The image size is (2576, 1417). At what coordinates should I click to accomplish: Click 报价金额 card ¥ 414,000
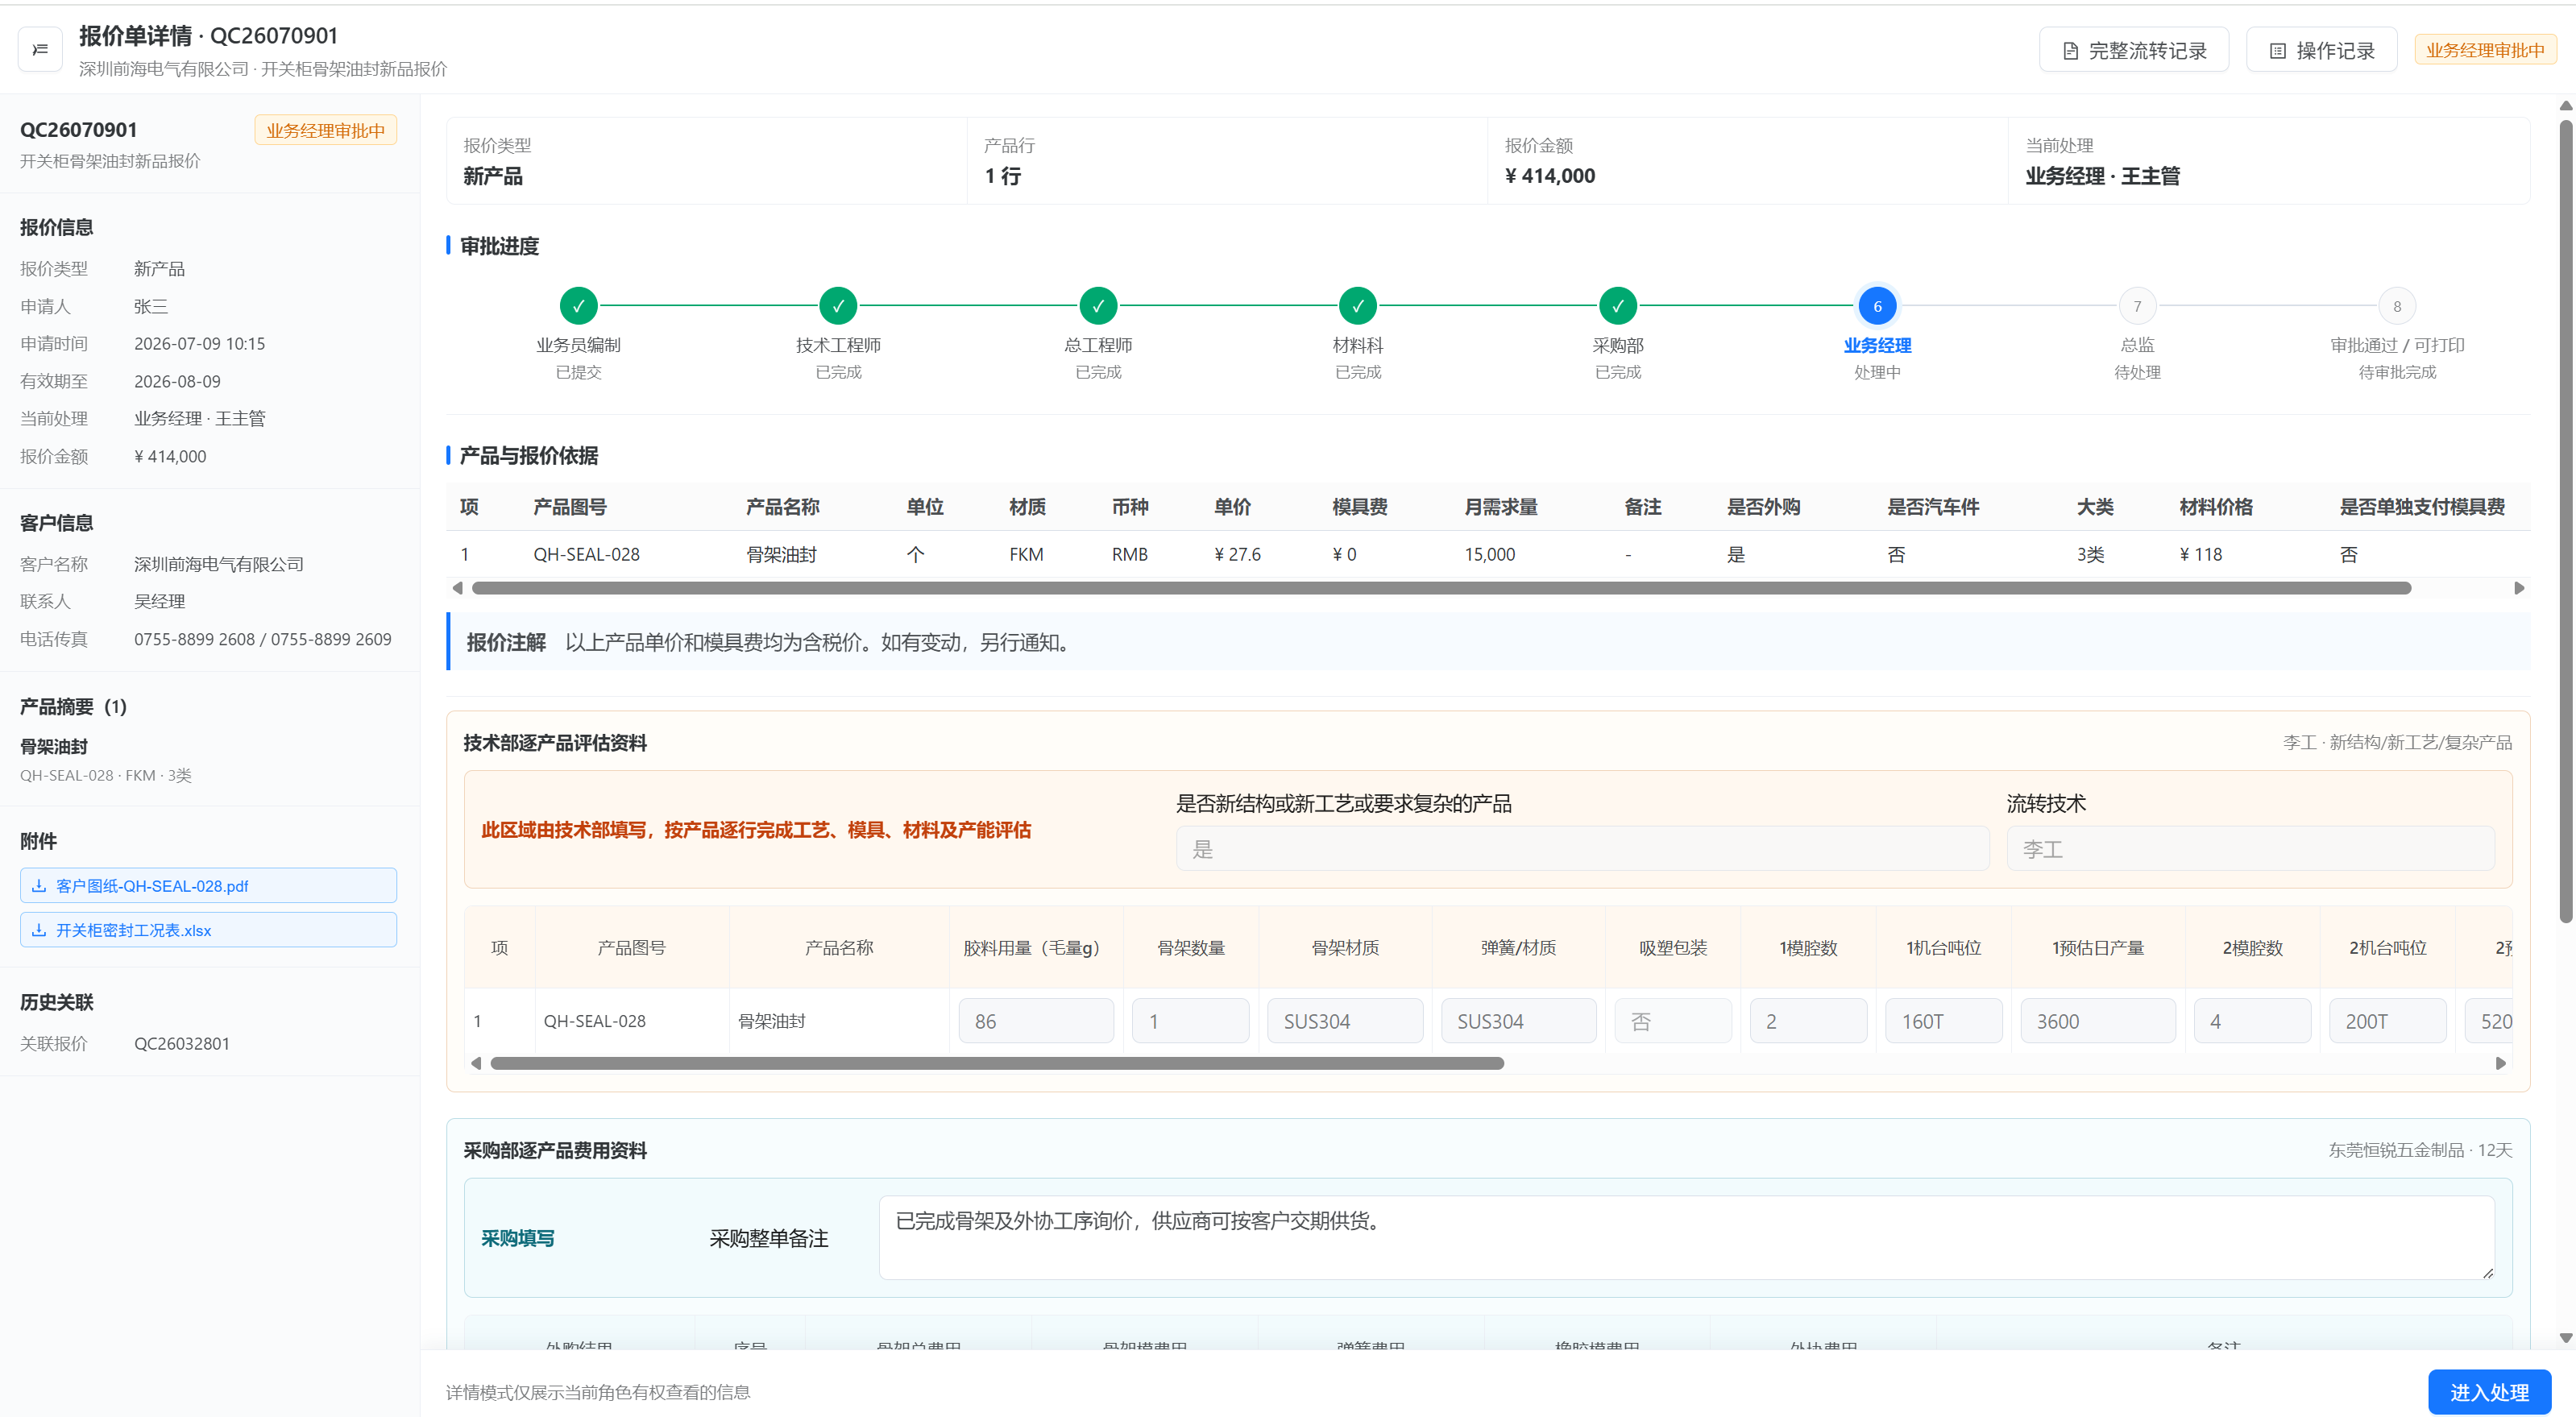click(x=1747, y=161)
